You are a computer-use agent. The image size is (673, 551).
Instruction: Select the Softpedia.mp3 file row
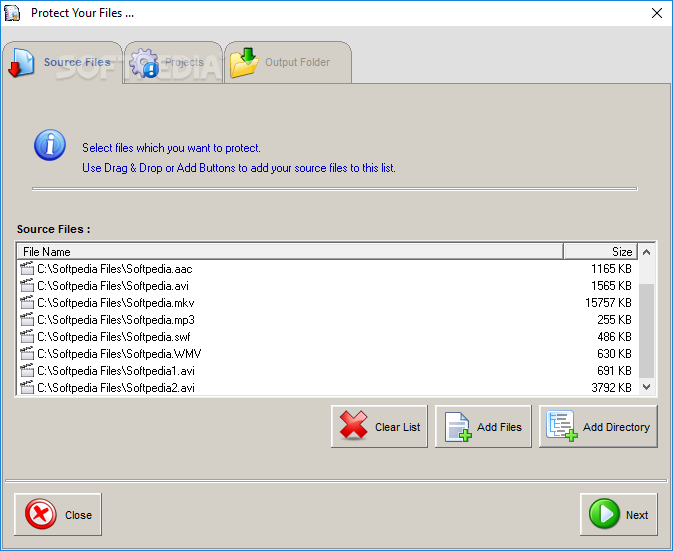click(x=327, y=320)
